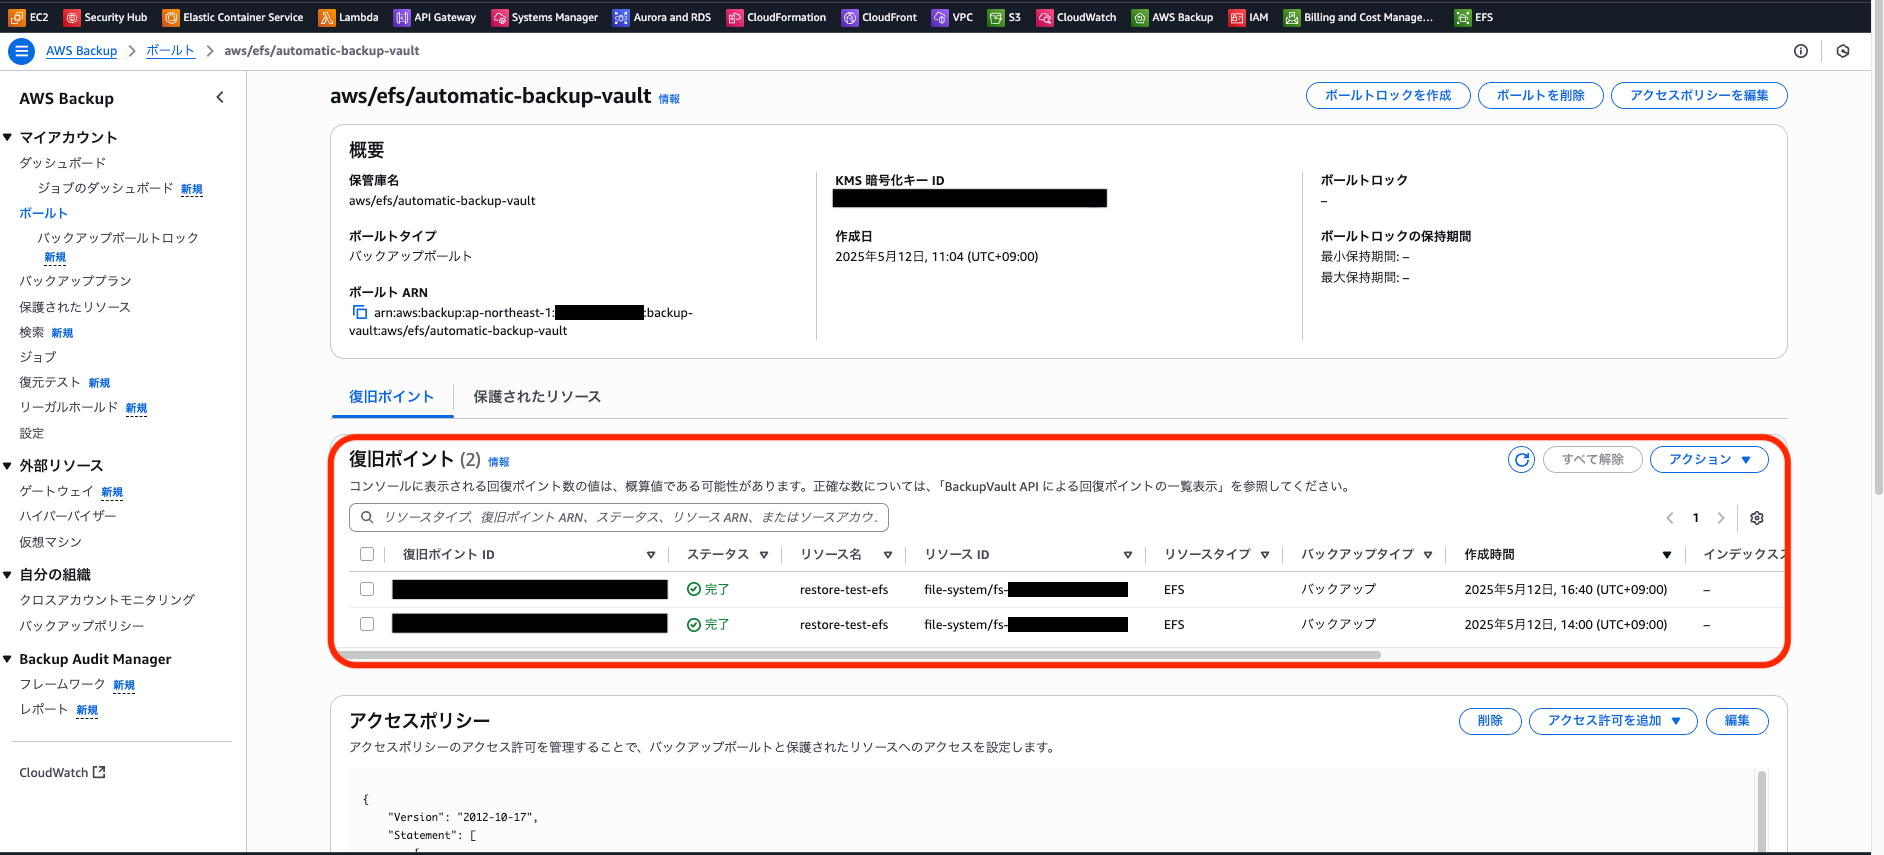Image resolution: width=1884 pixels, height=855 pixels.
Task: Open CloudWatch external link in sidebar
Action: click(x=62, y=773)
